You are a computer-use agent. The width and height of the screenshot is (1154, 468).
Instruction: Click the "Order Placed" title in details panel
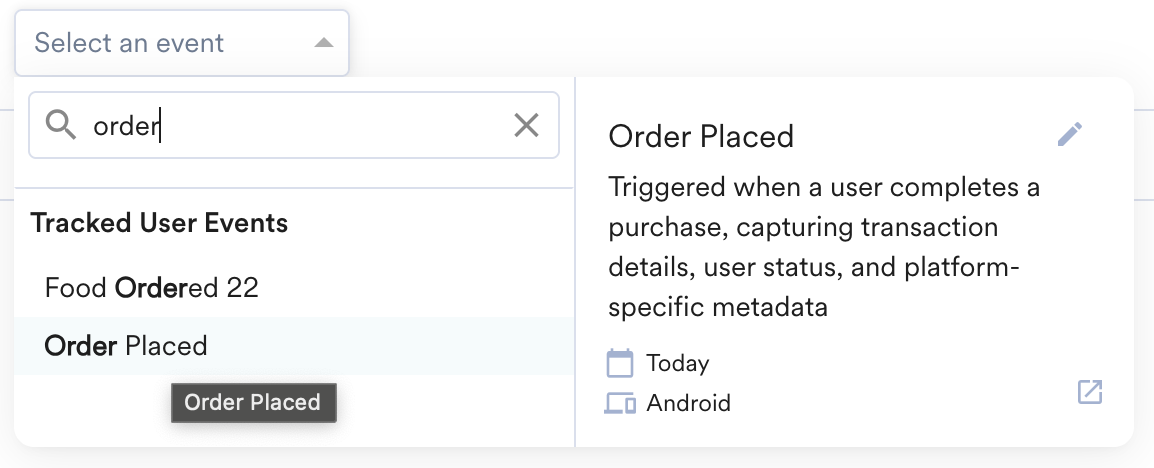tap(701, 136)
